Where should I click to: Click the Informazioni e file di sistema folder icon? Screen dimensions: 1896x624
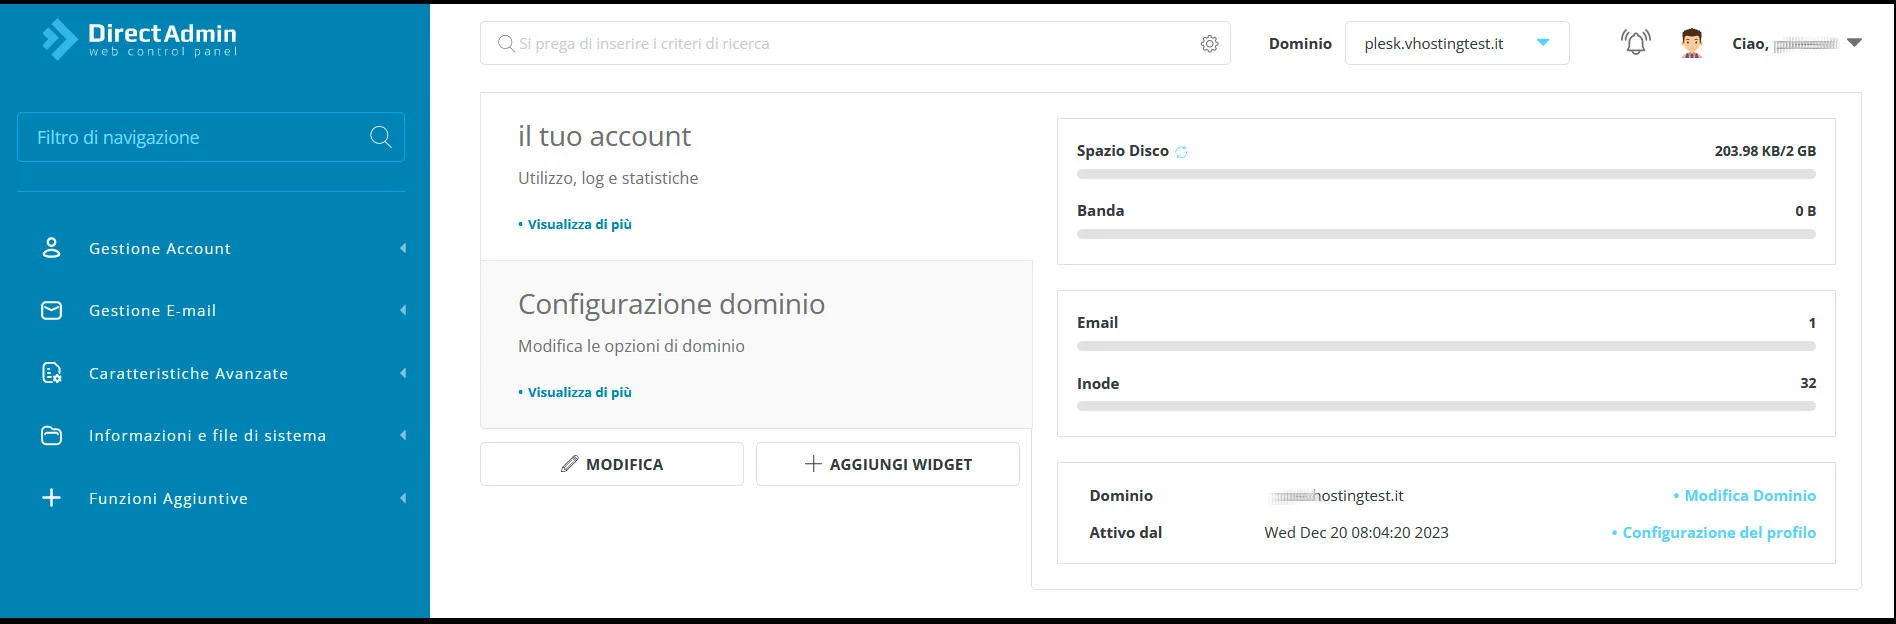click(51, 435)
